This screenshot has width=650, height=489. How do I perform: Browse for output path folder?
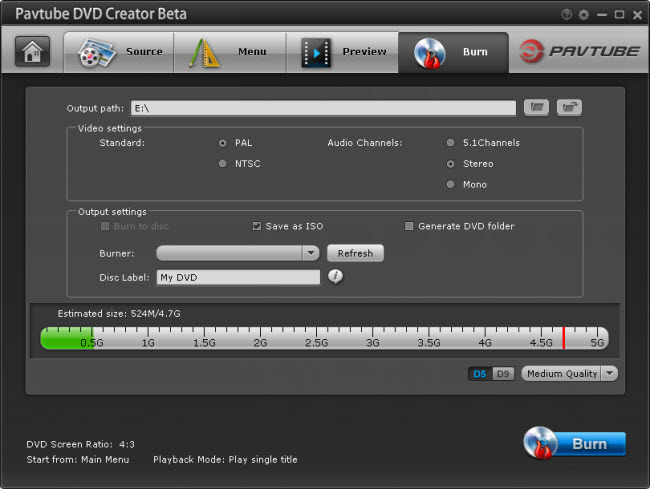(x=536, y=107)
